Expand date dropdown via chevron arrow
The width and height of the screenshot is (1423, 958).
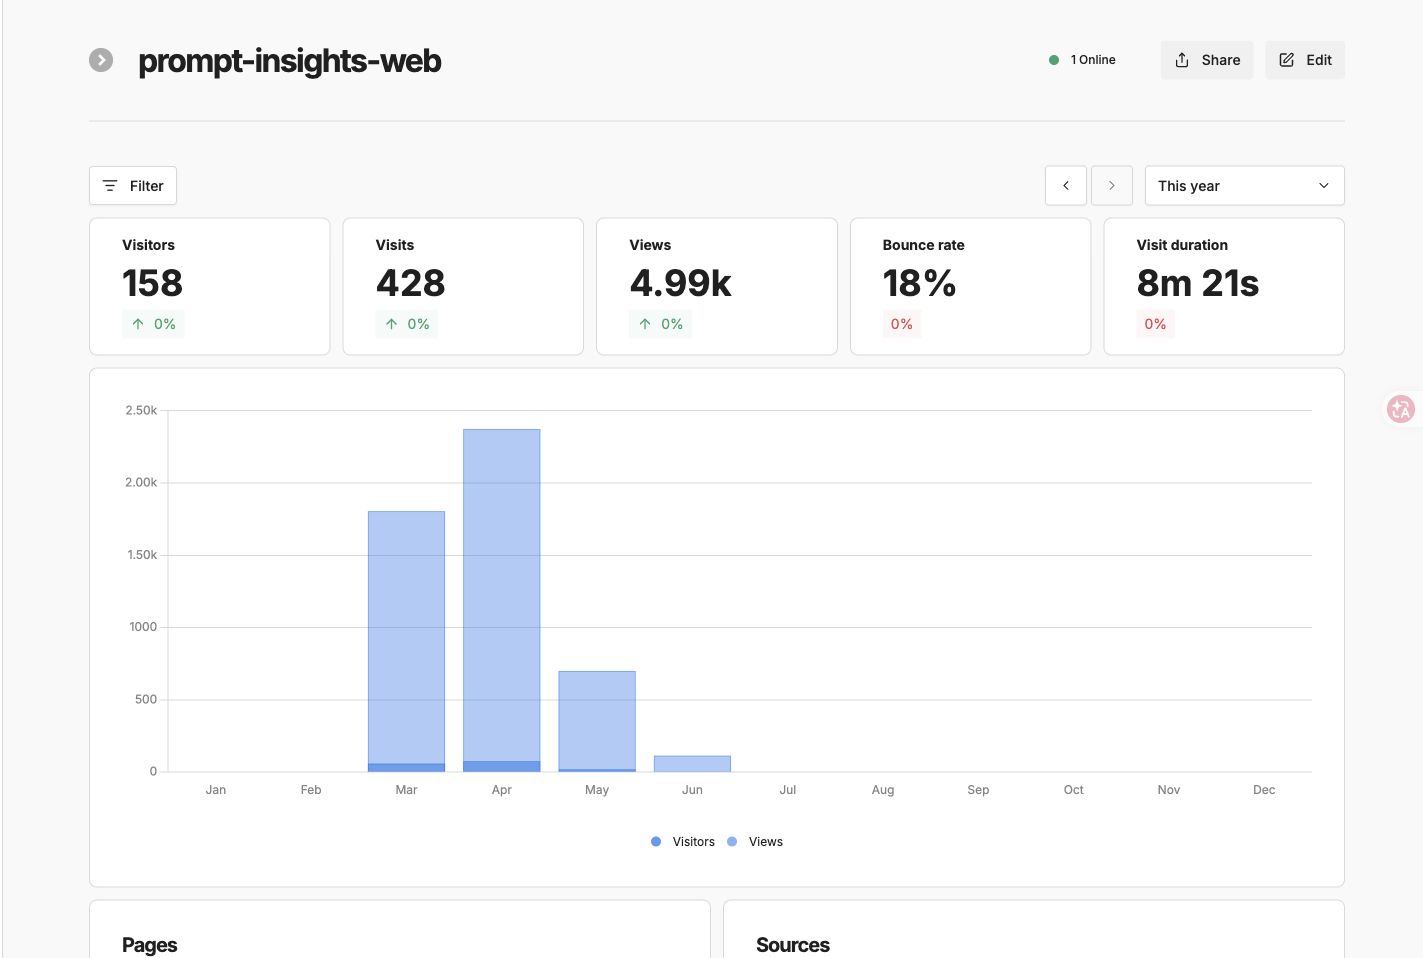(x=1324, y=186)
